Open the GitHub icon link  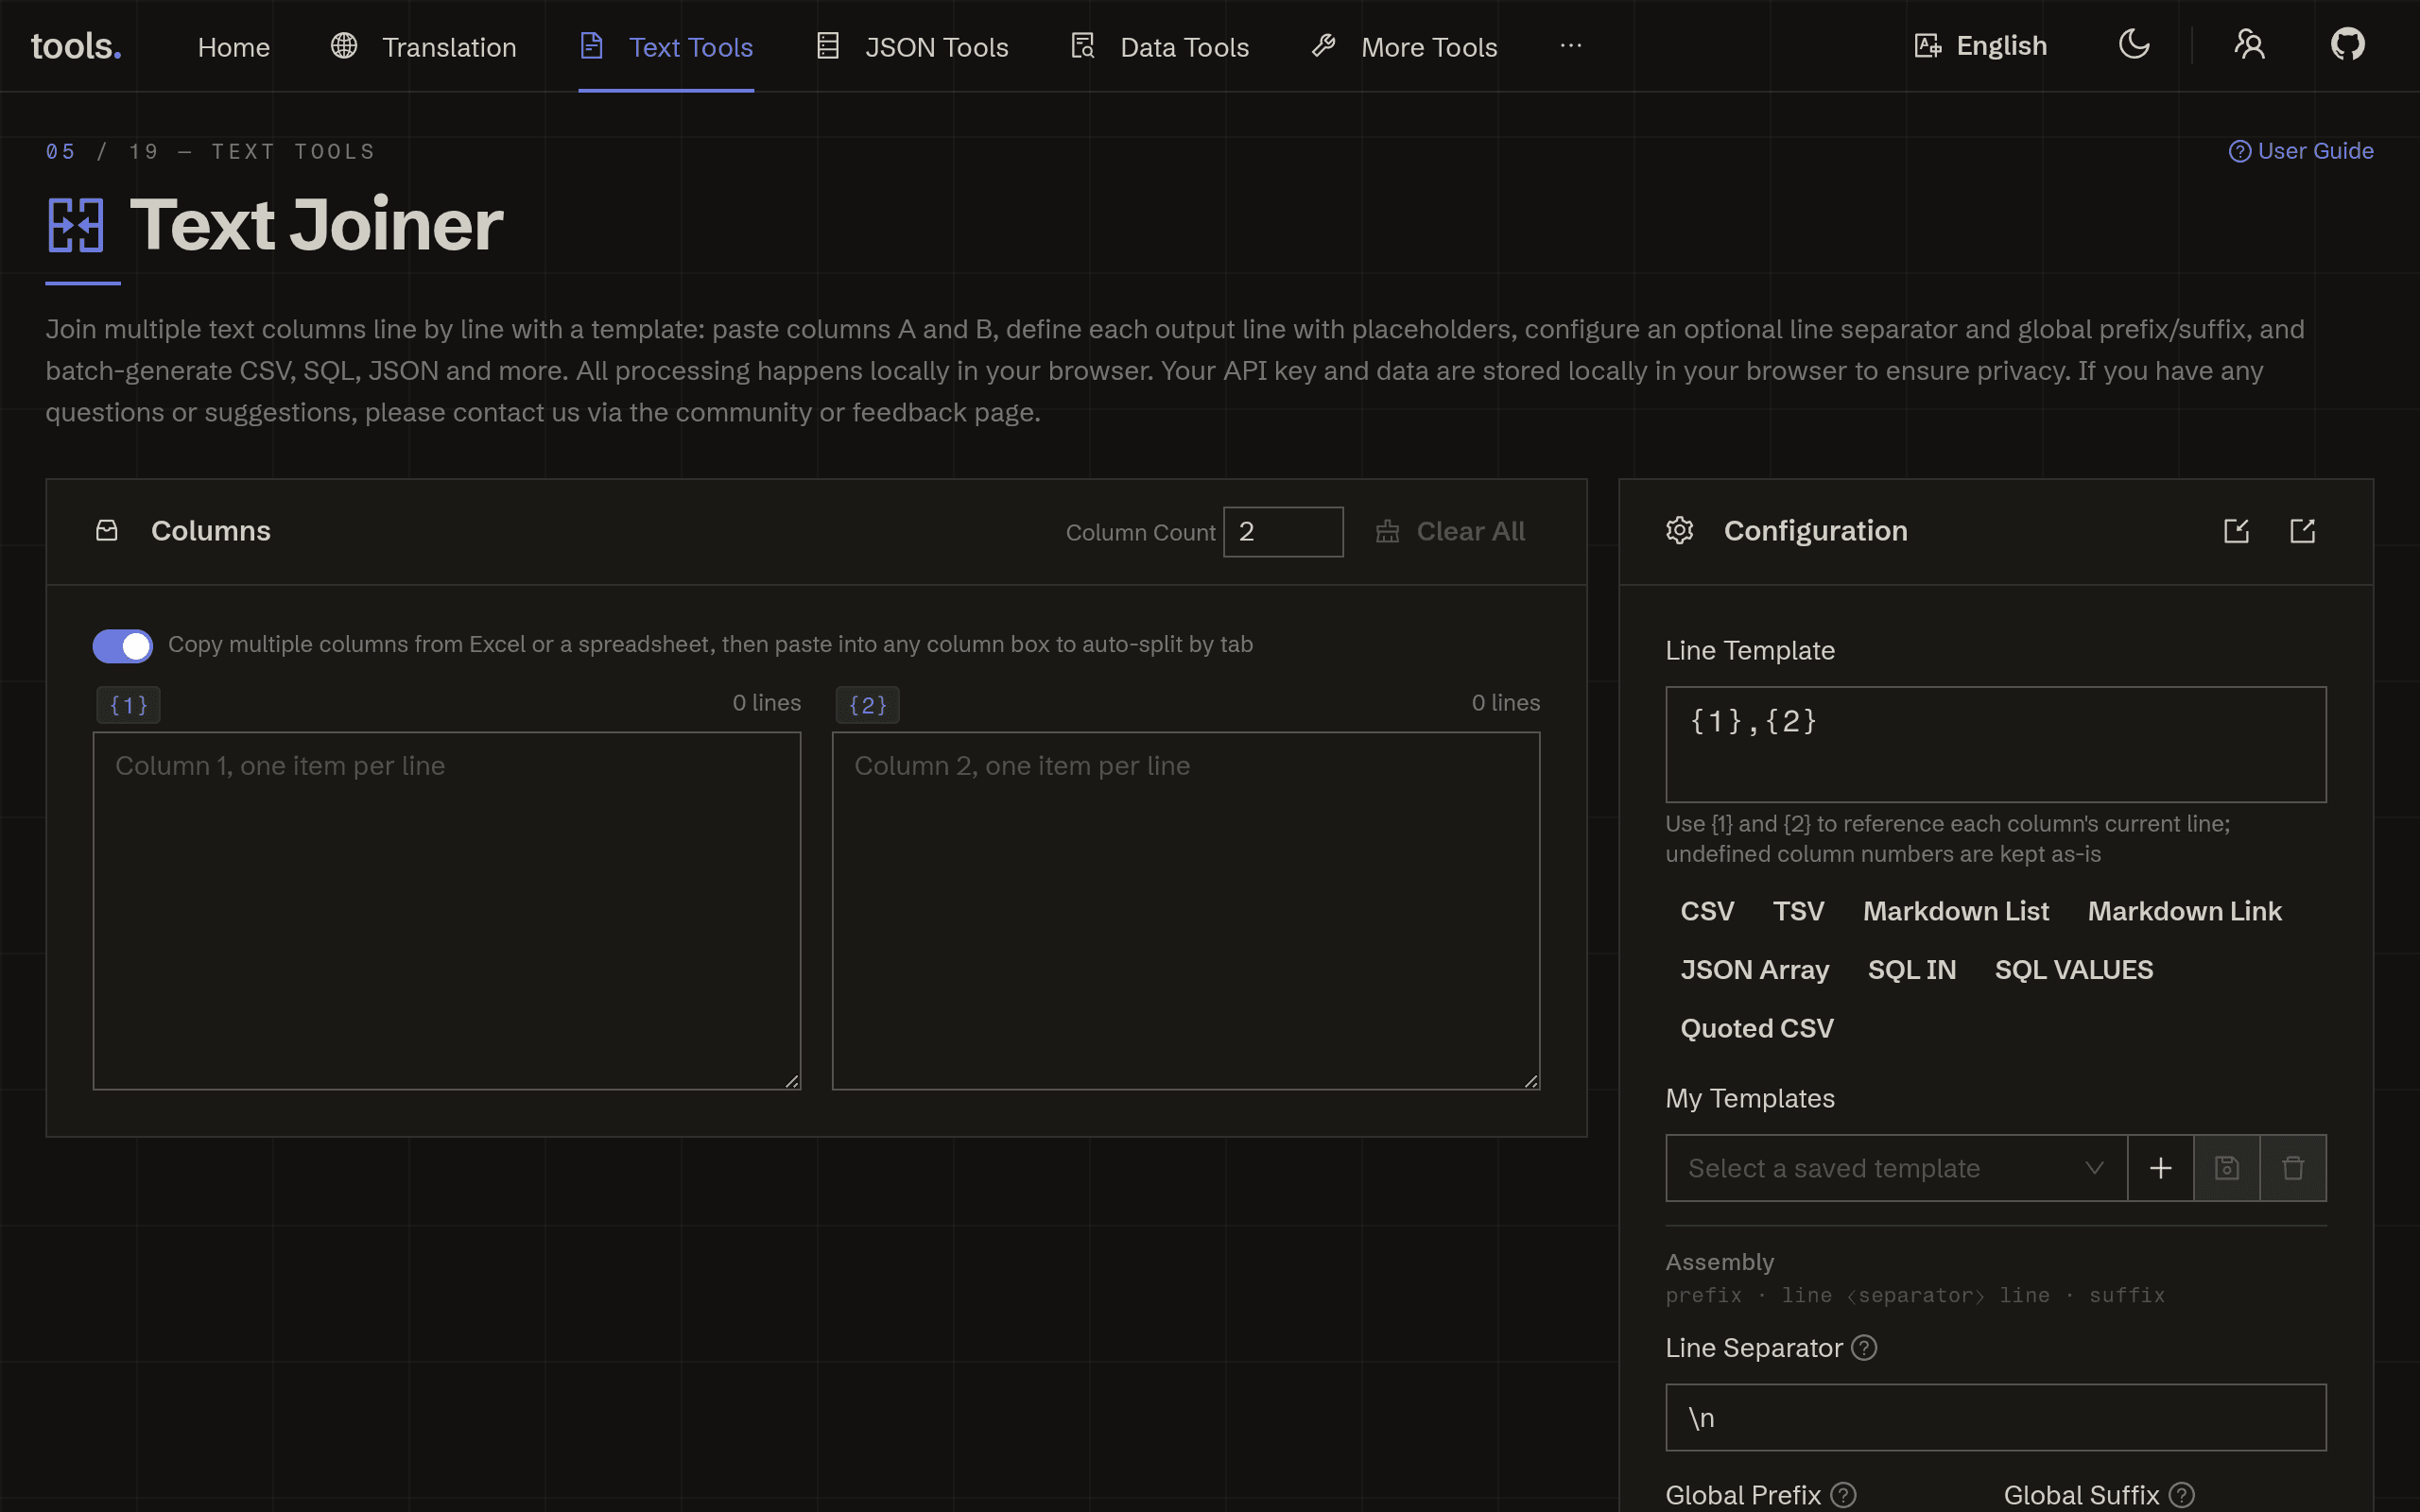(x=2348, y=44)
